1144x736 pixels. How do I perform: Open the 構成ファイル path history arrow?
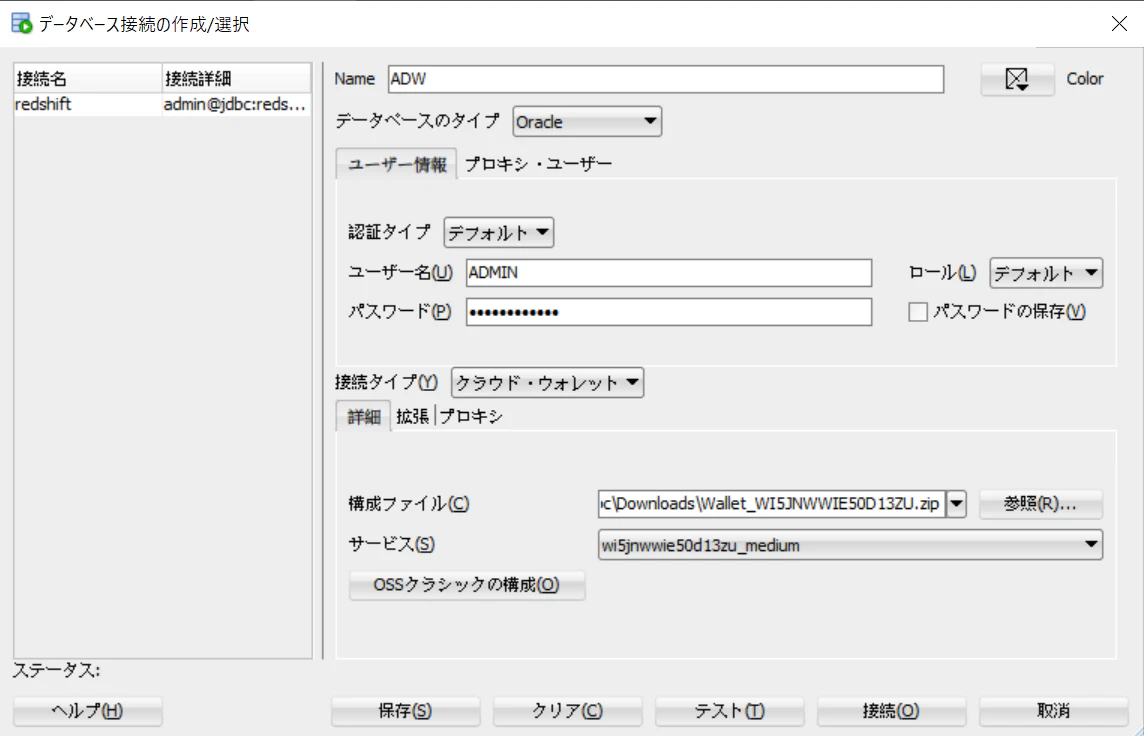point(956,503)
